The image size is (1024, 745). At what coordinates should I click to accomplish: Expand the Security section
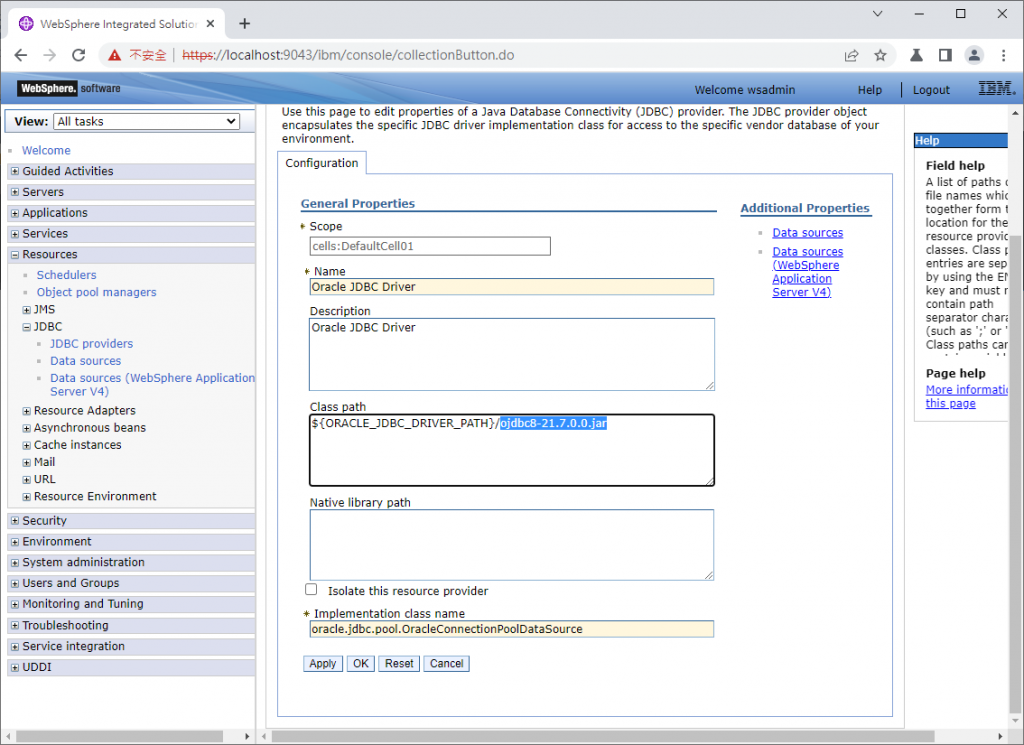pyautogui.click(x=15, y=521)
